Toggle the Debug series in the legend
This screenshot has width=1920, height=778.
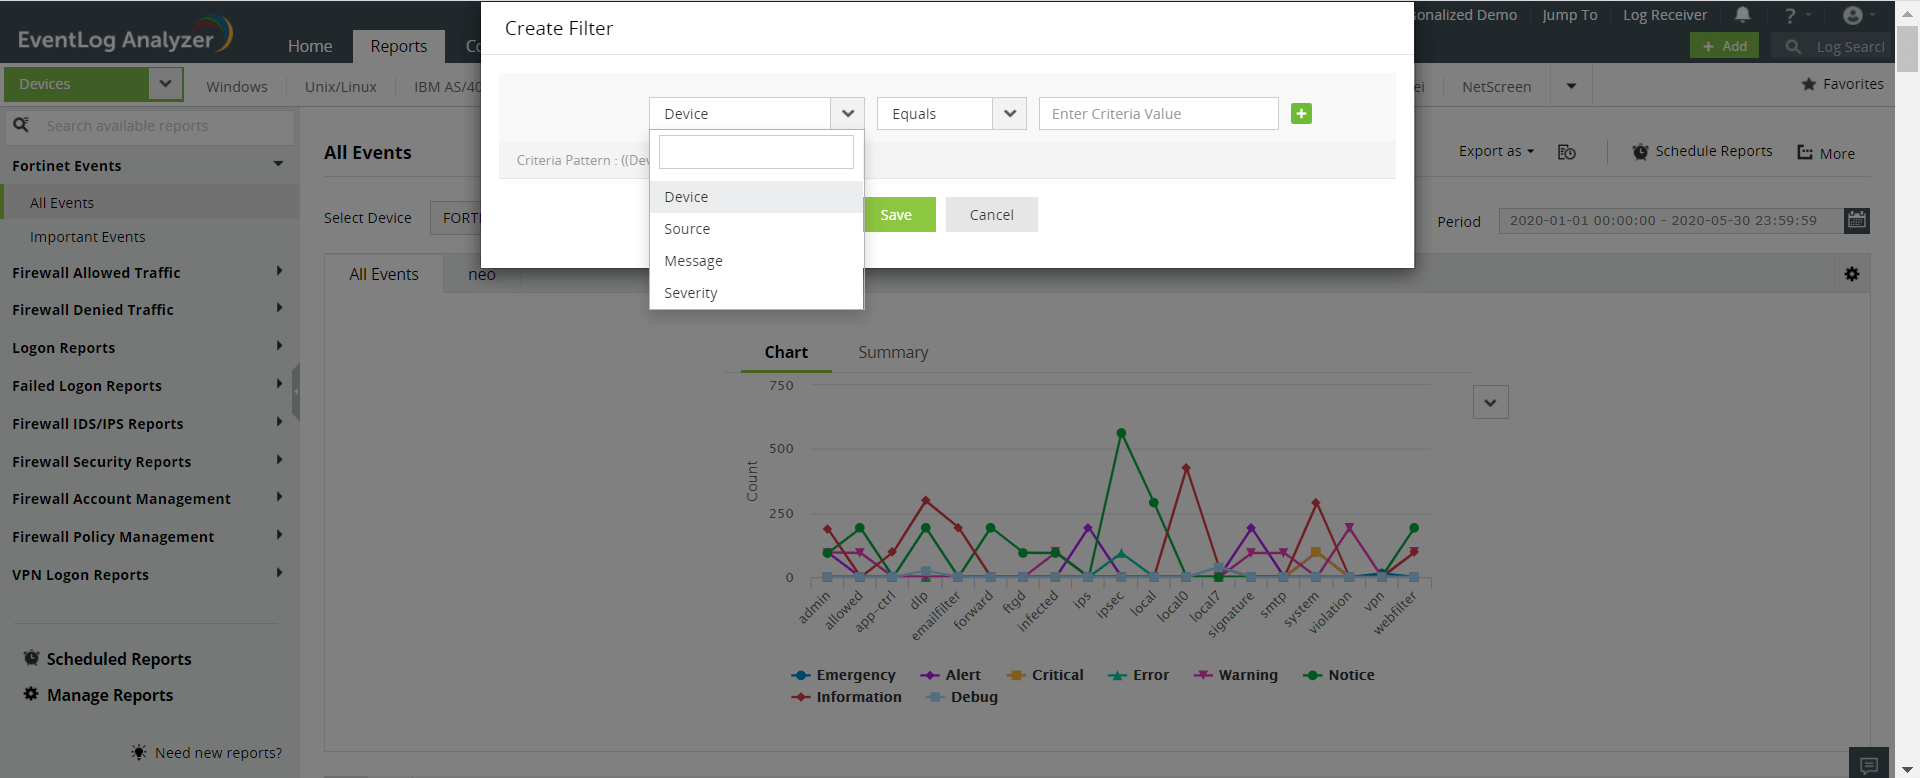click(962, 697)
